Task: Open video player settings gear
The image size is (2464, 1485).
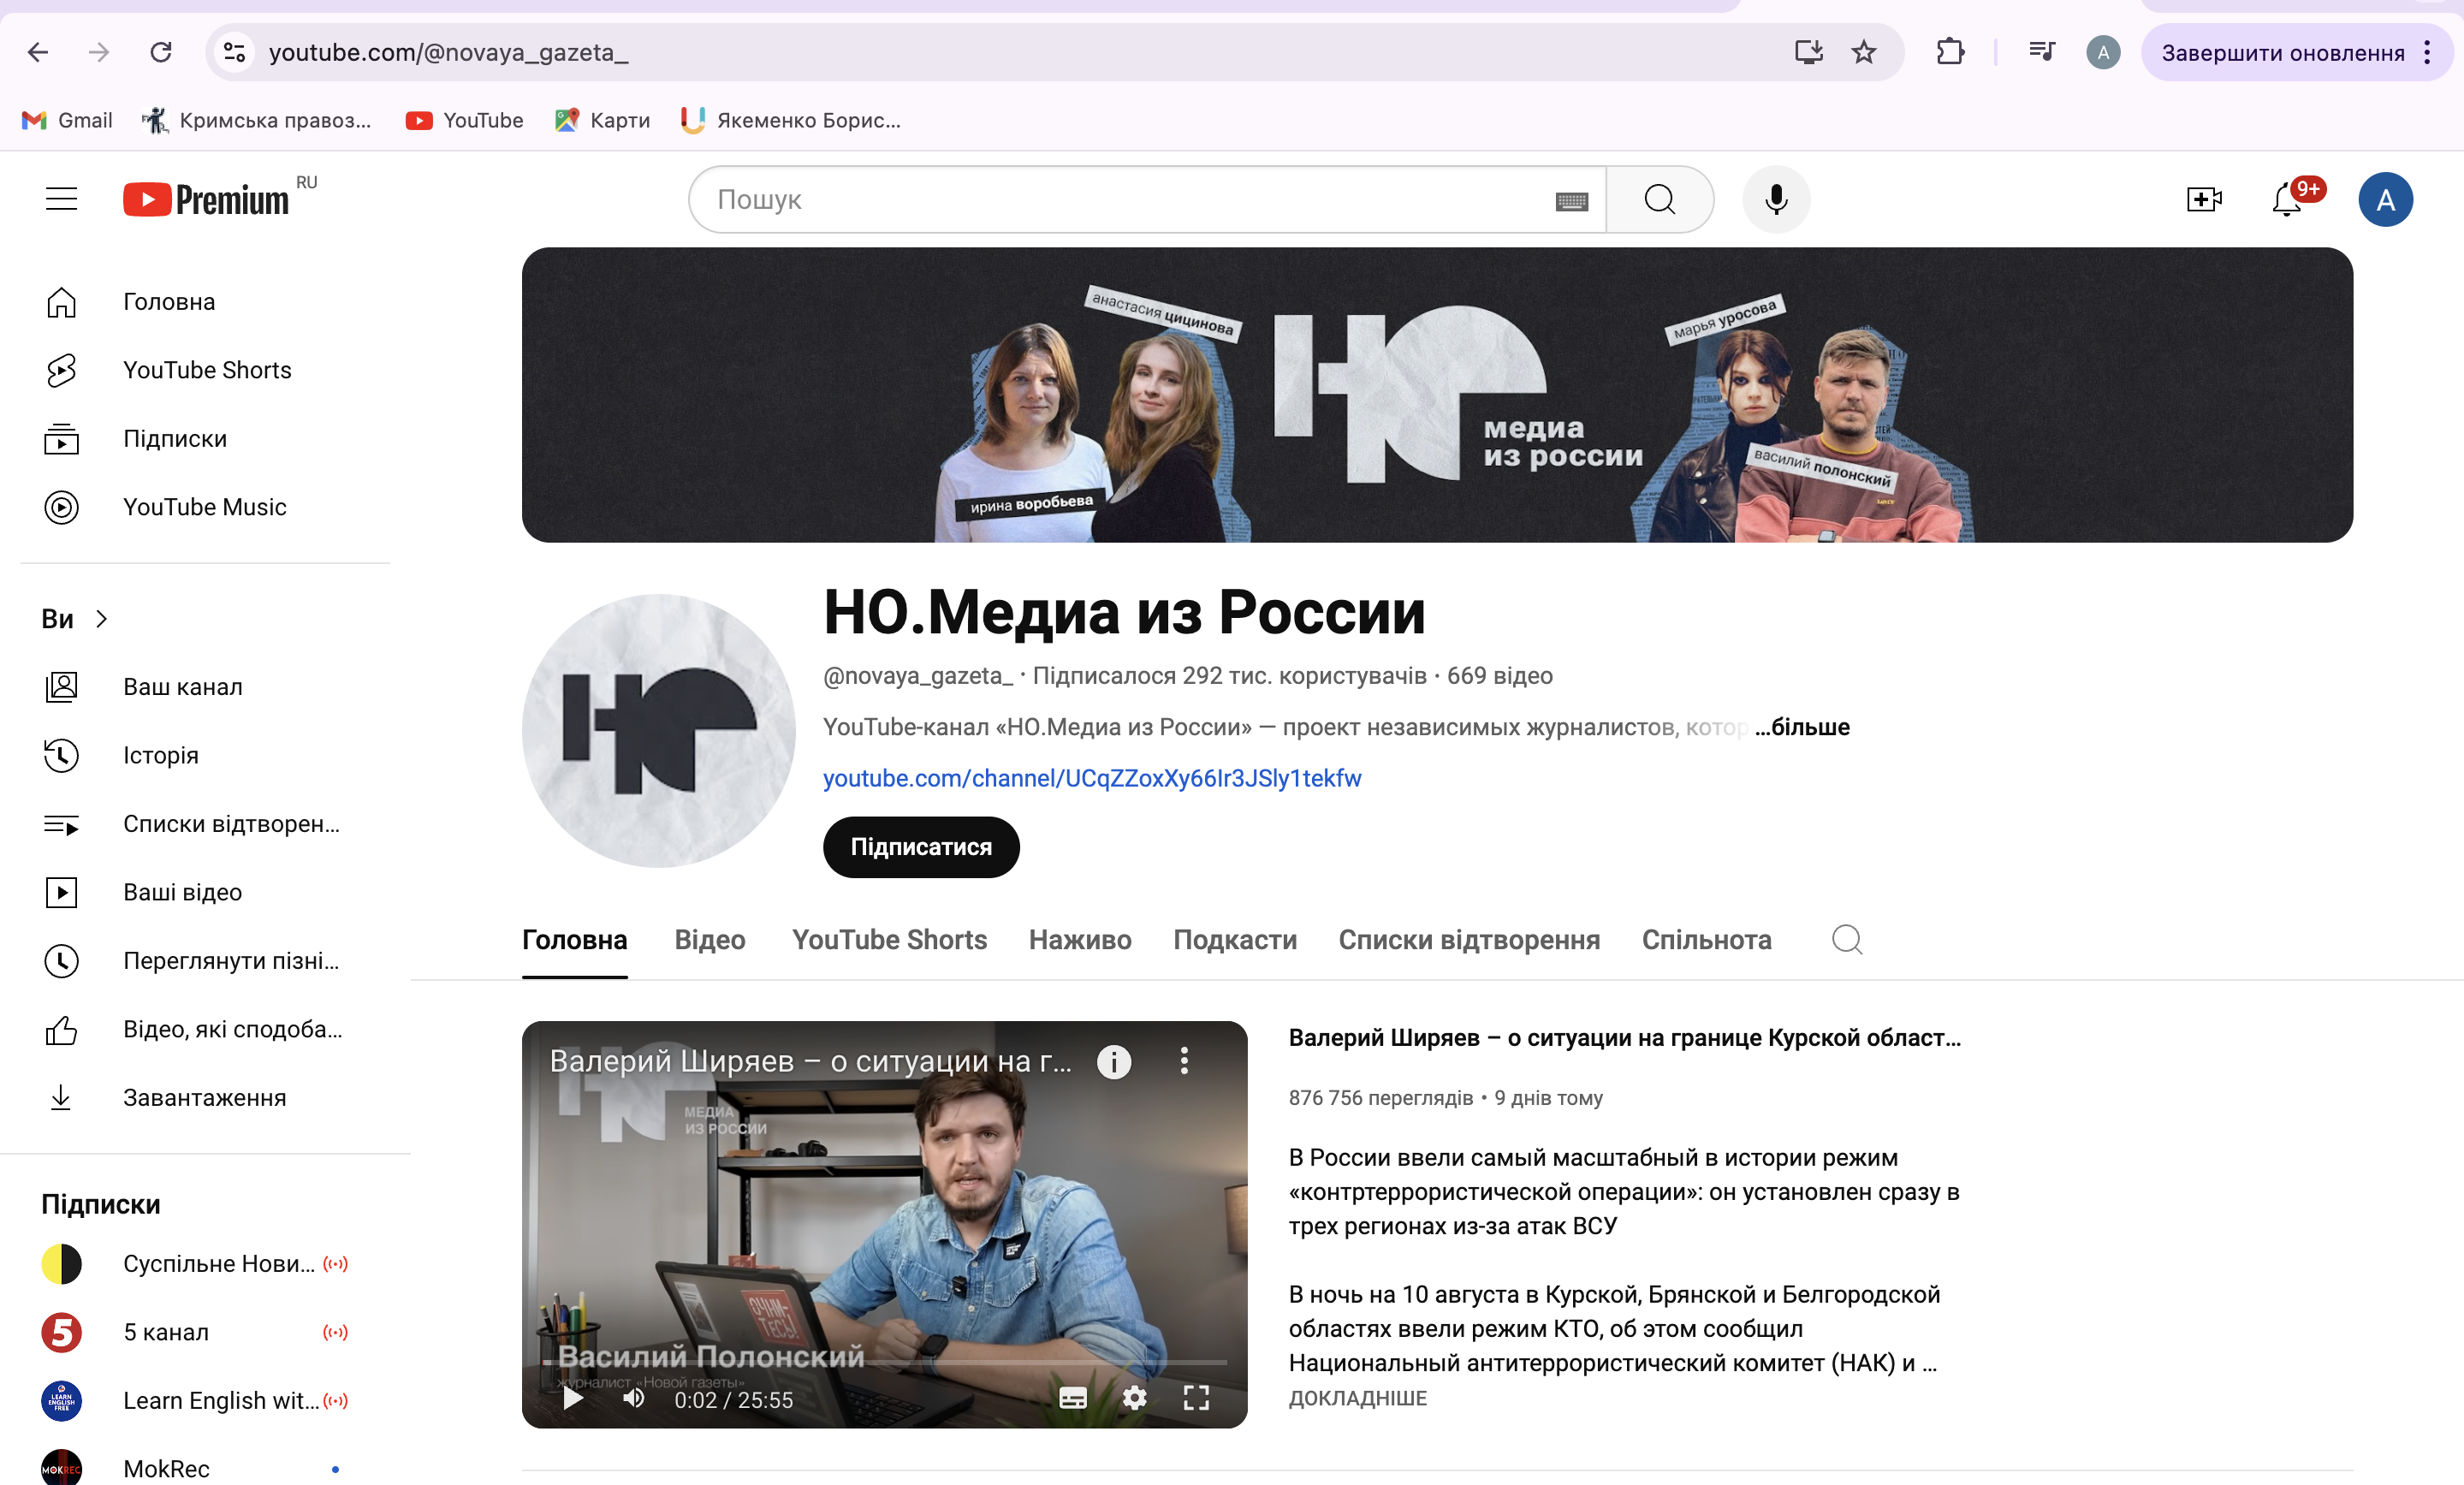Action: click(1134, 1398)
